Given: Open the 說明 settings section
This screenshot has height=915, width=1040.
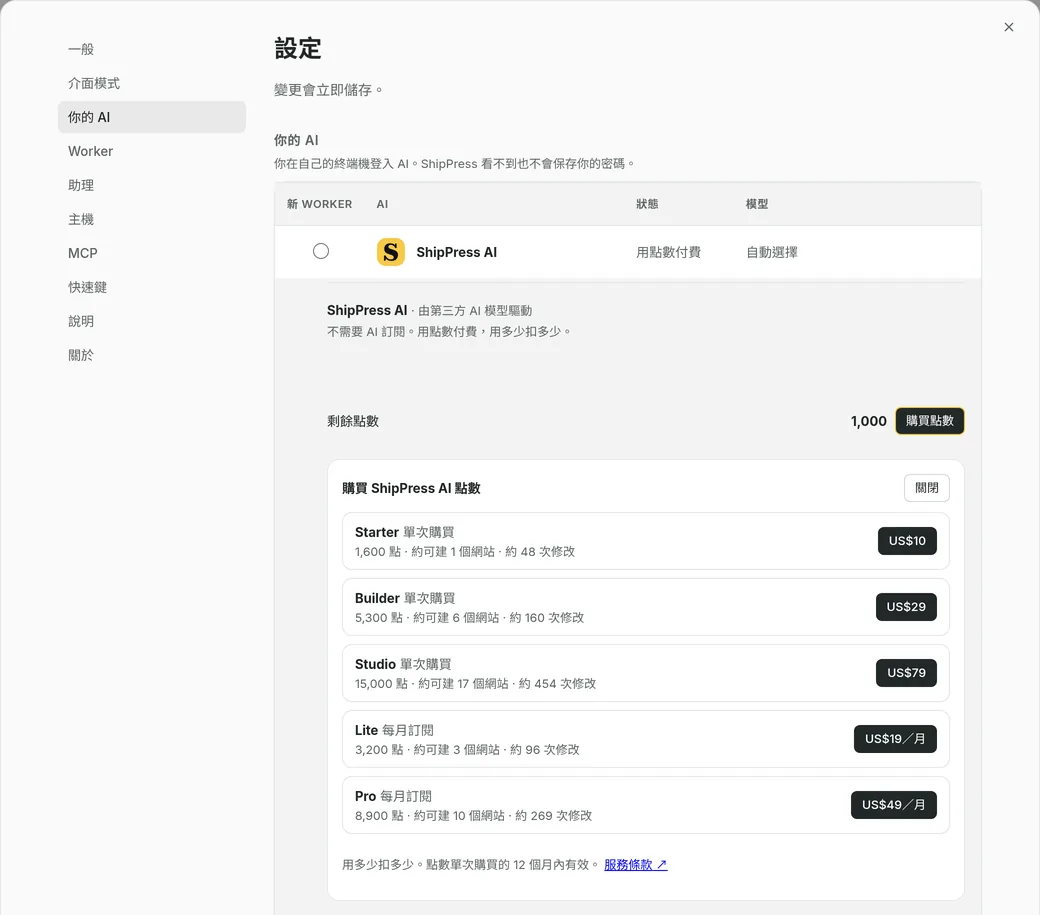Looking at the screenshot, I should [151, 322].
